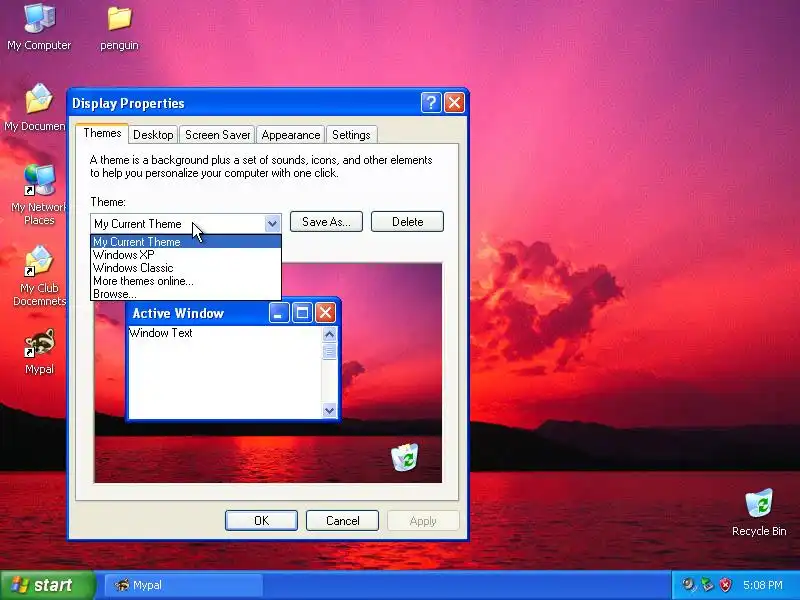Click preview scrollbar up arrow
Image resolution: width=800 pixels, height=600 pixels.
pyautogui.click(x=330, y=335)
